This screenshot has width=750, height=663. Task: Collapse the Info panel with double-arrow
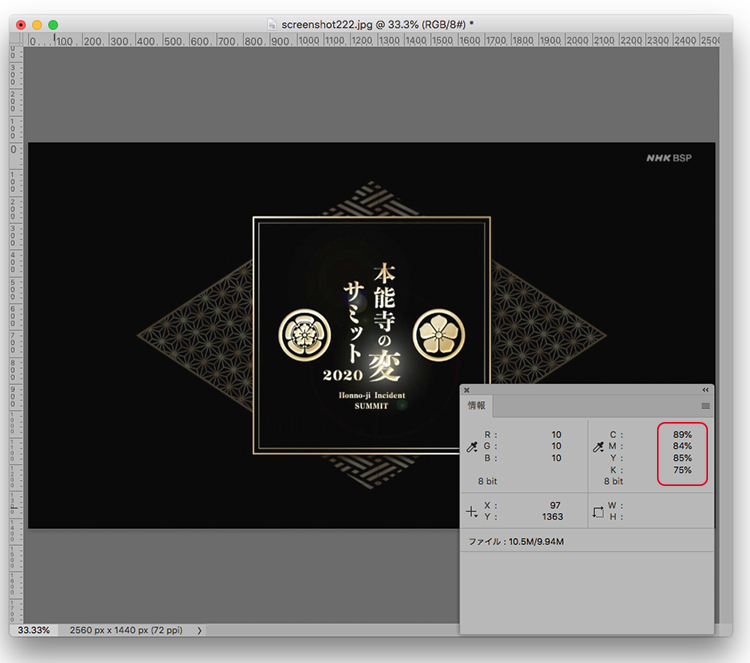pos(705,389)
